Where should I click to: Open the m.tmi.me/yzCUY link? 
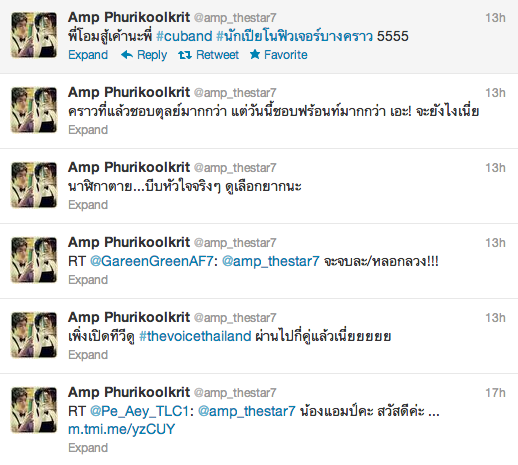[x=122, y=429]
